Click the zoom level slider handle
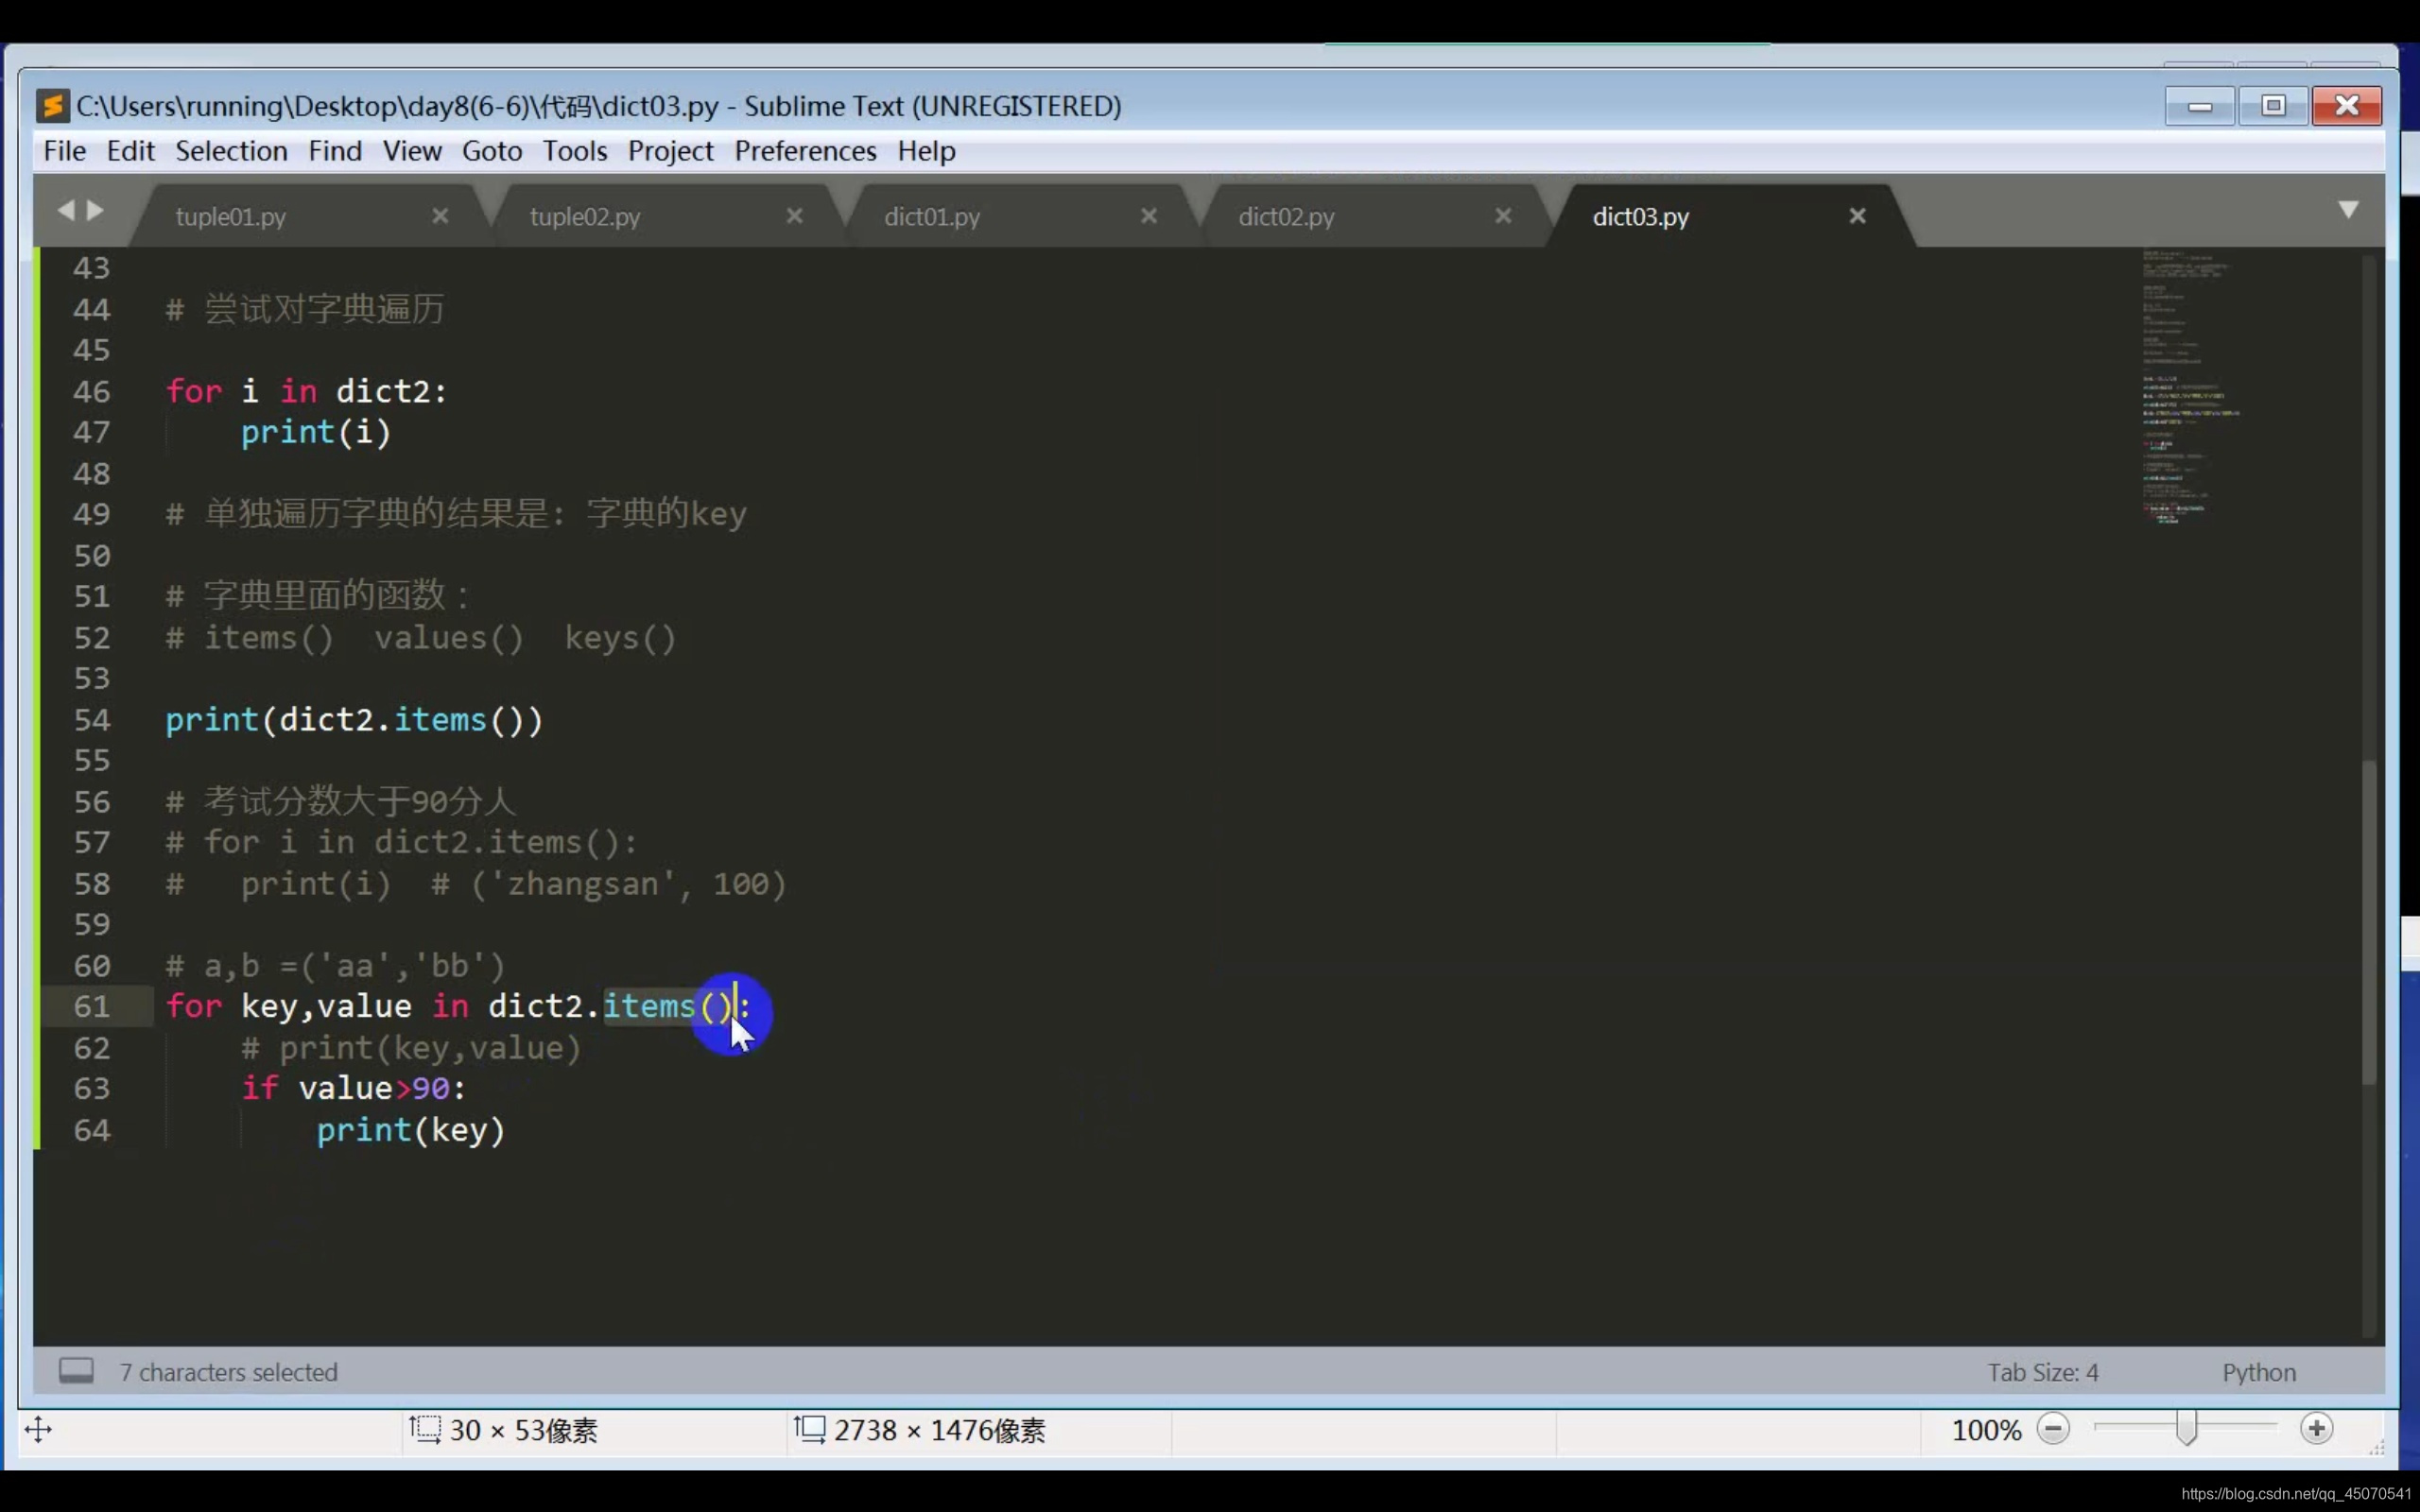This screenshot has width=2420, height=1512. pos(2186,1429)
